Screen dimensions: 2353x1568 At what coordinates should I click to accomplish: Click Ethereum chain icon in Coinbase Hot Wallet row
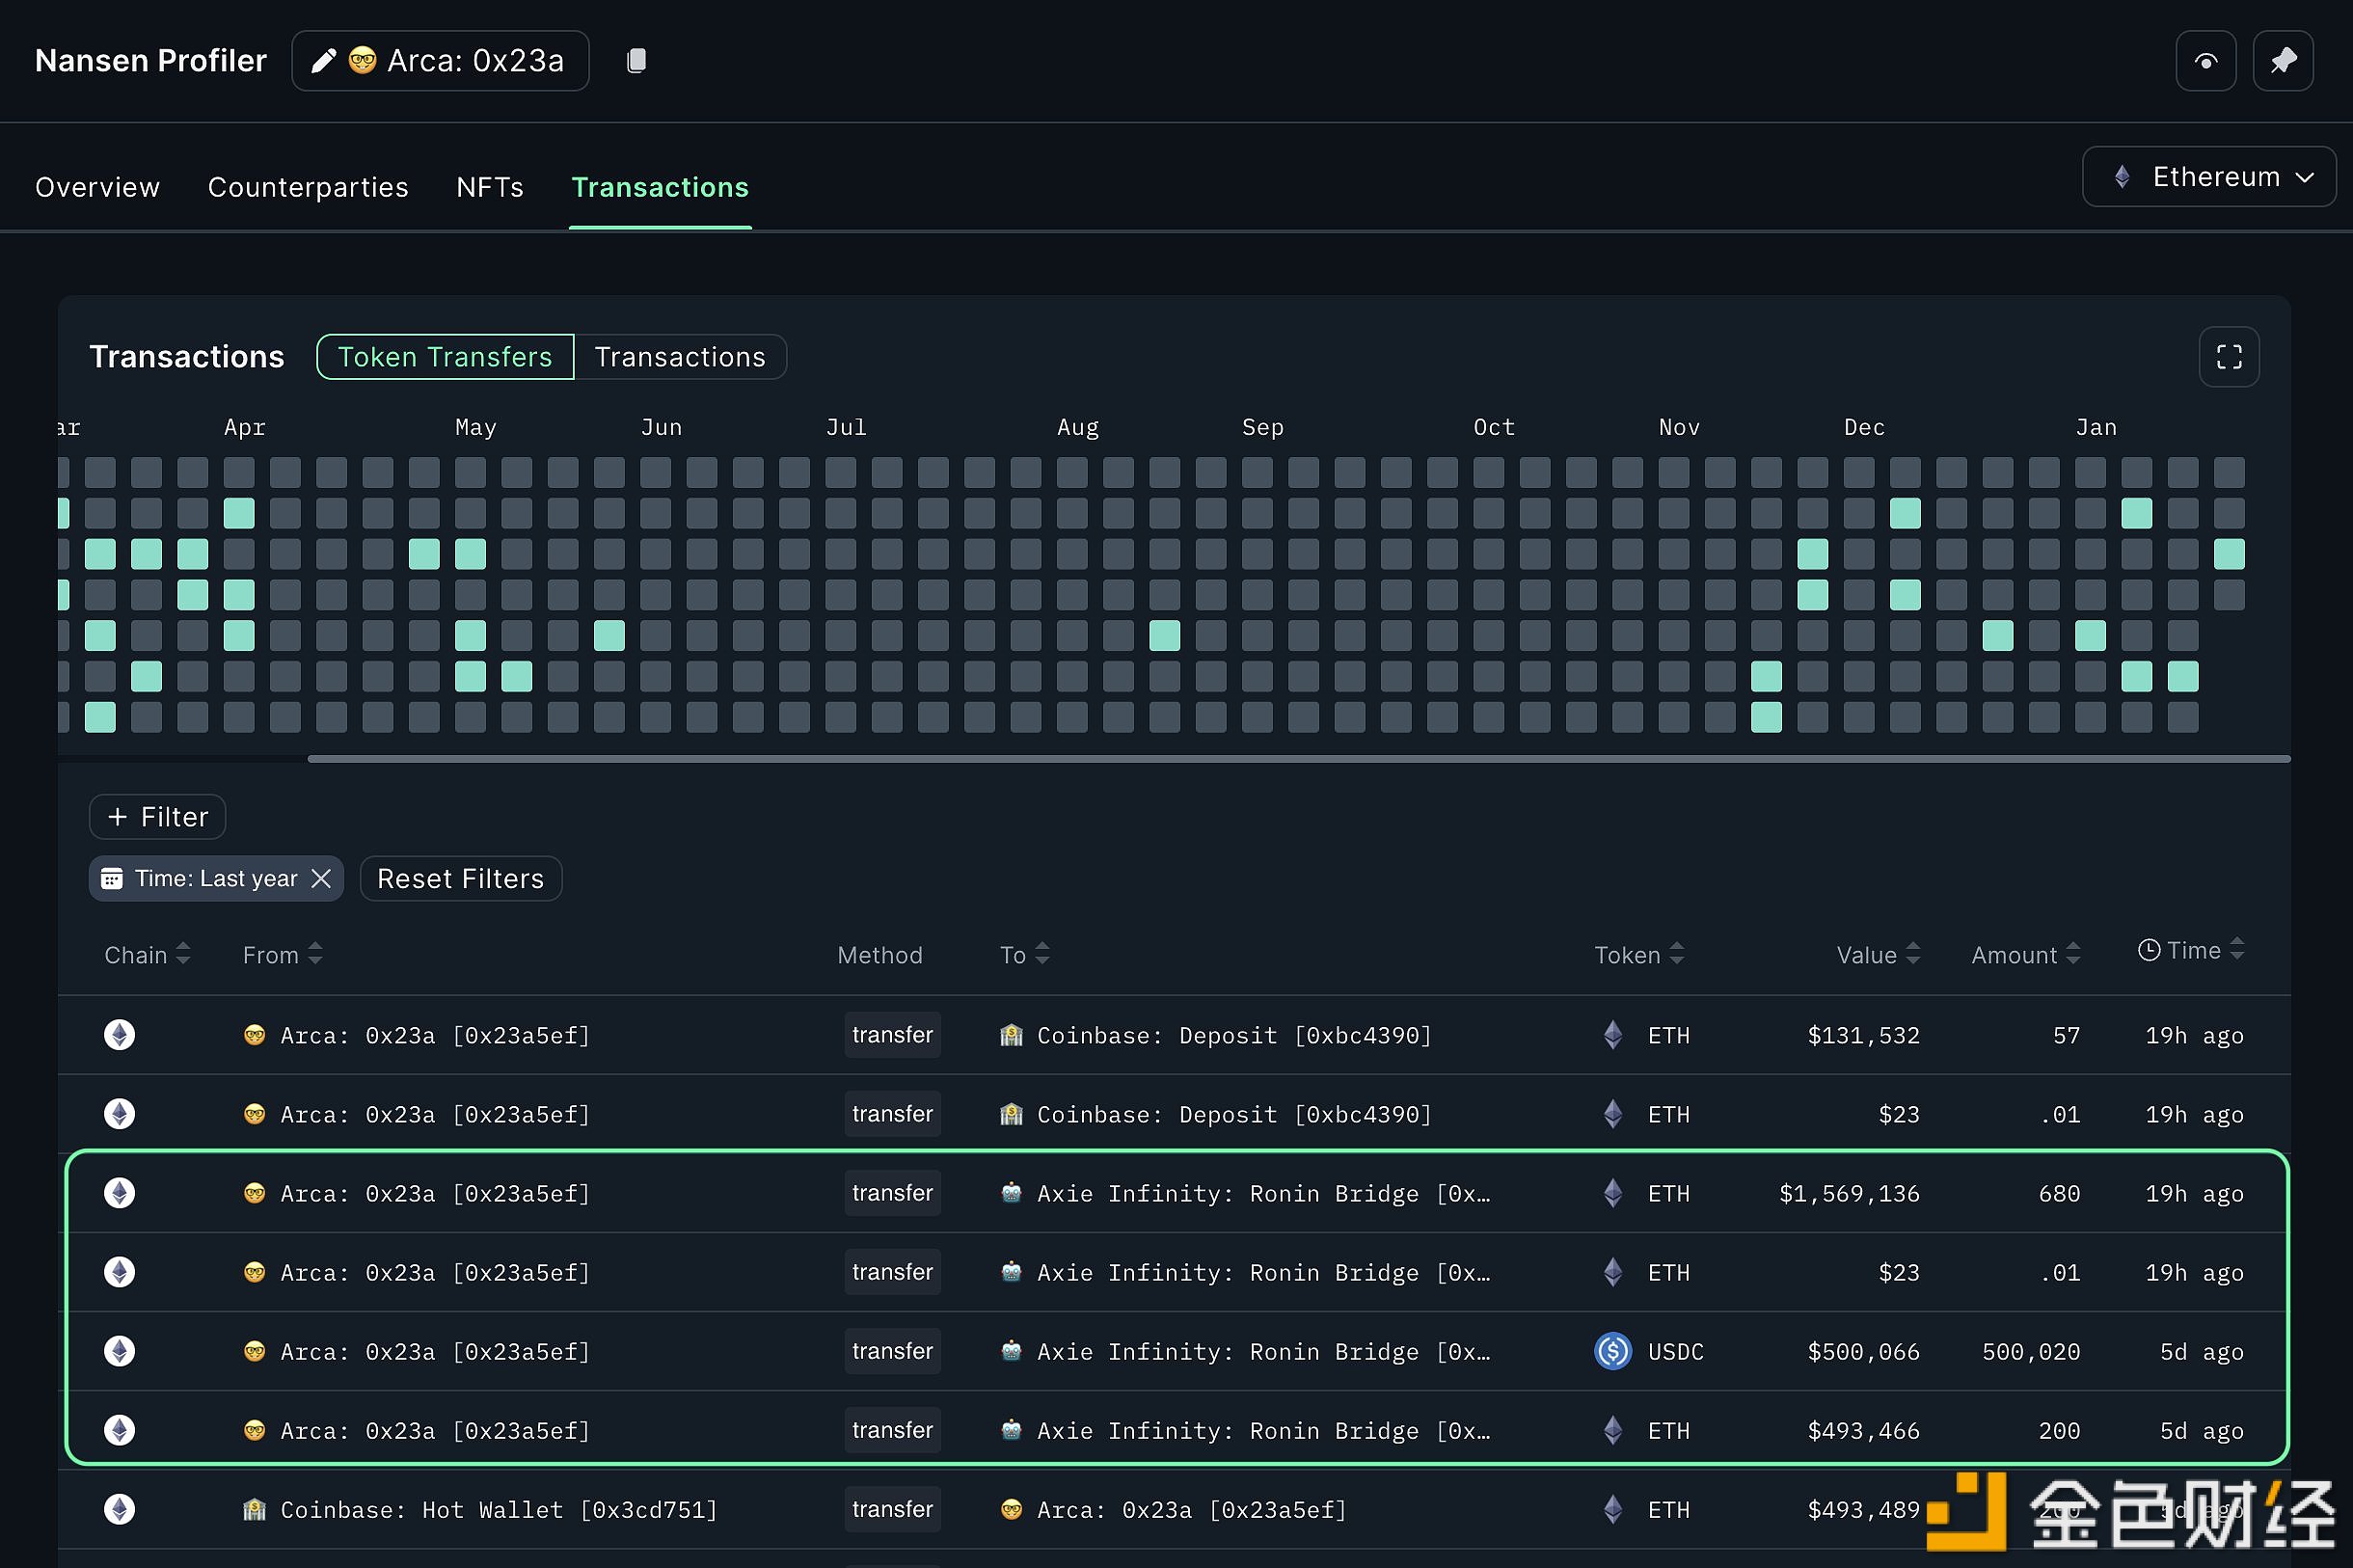pyautogui.click(x=120, y=1509)
